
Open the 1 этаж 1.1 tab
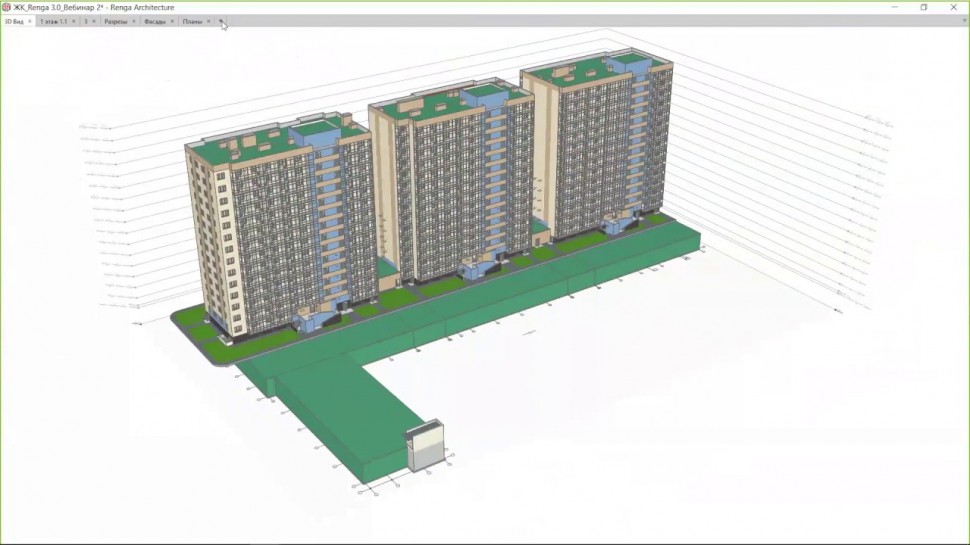[x=53, y=21]
